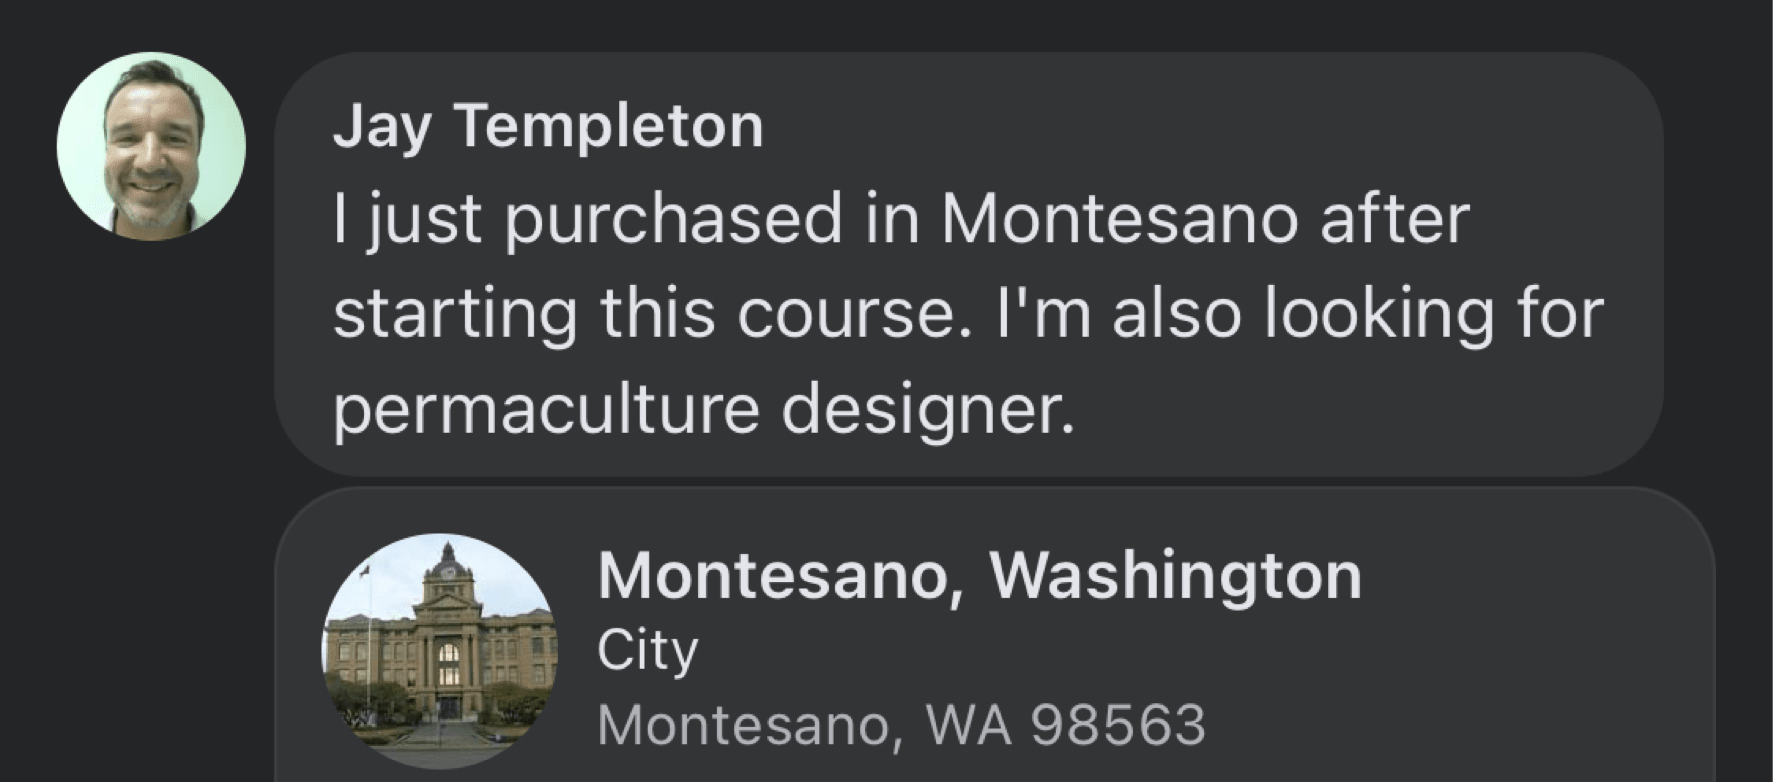
Task: Click the Jay Templeton name link
Action: [x=548, y=127]
